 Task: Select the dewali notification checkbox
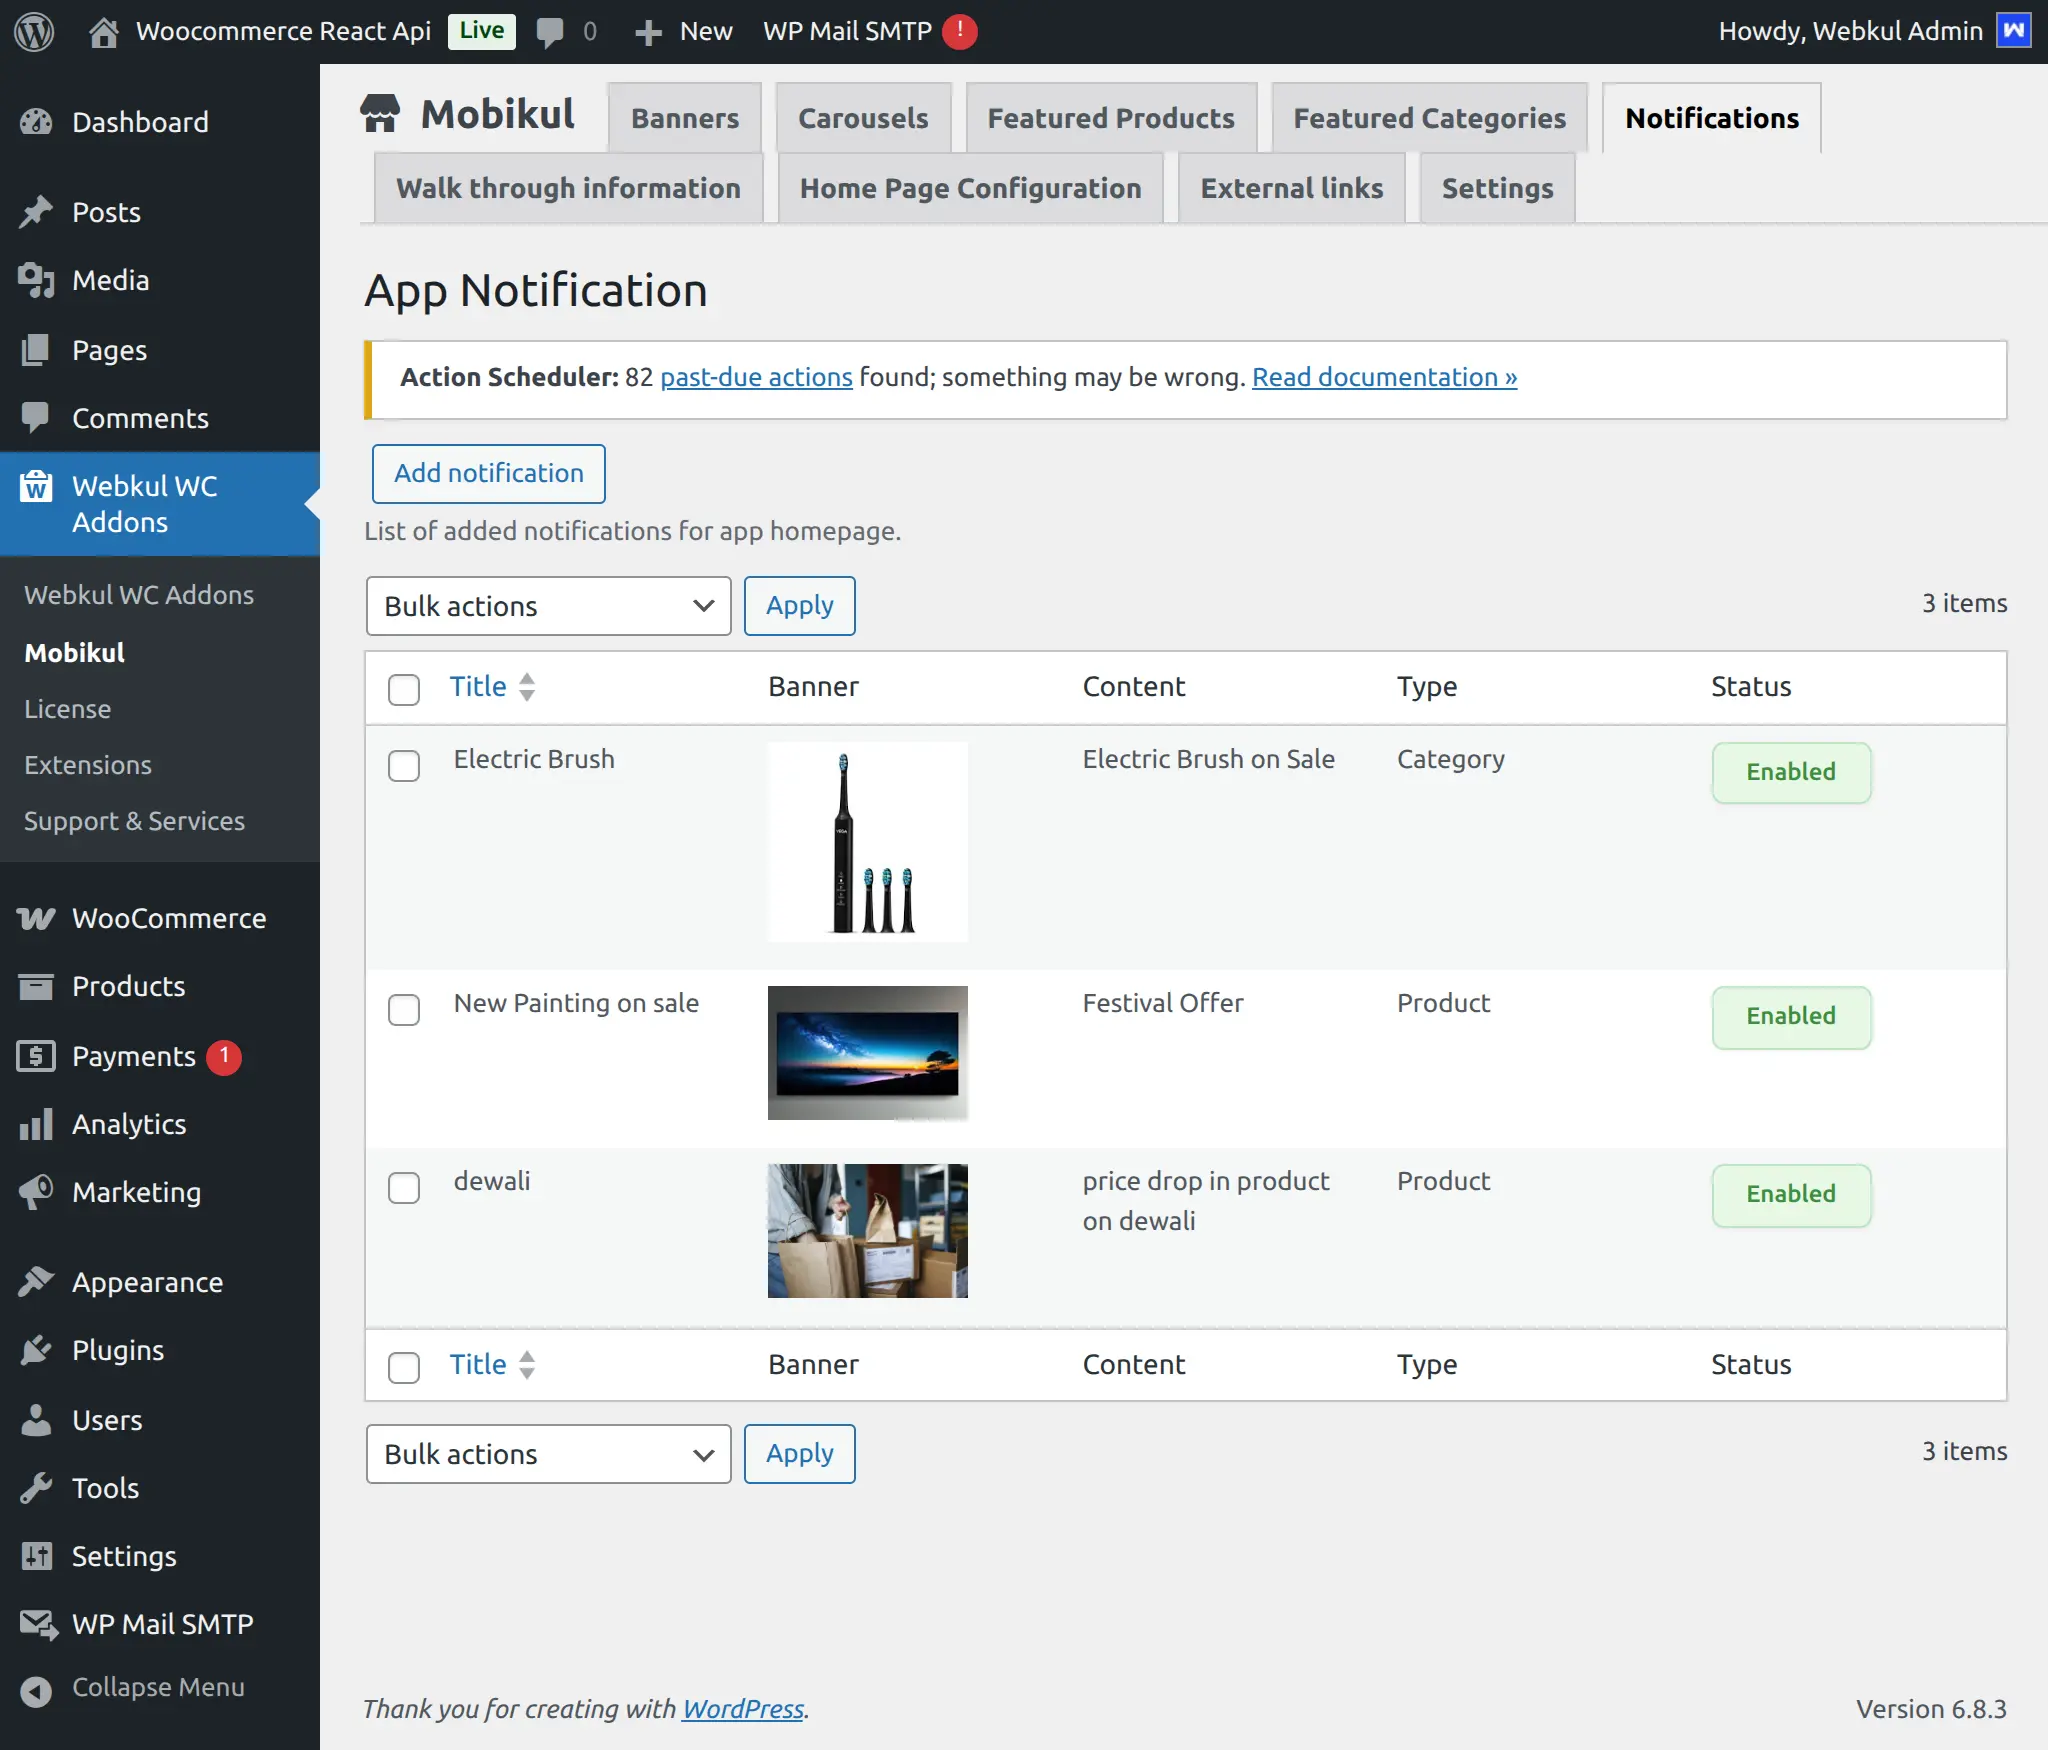(x=404, y=1188)
